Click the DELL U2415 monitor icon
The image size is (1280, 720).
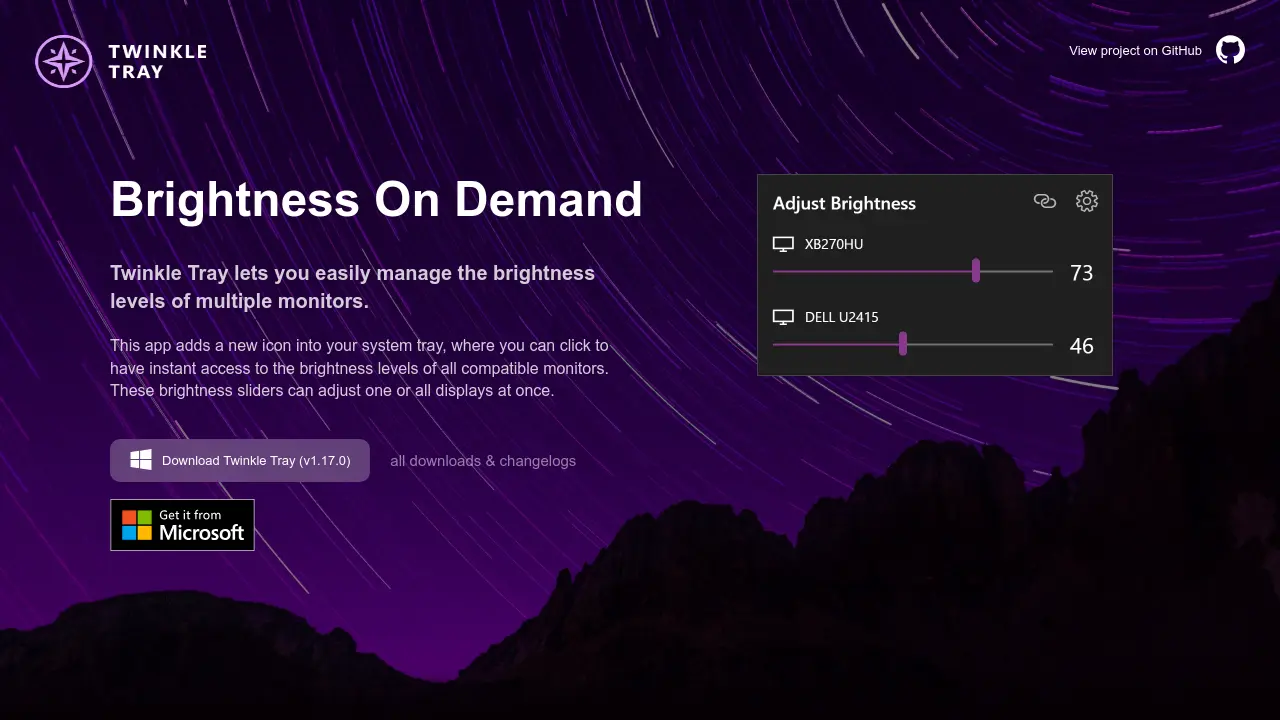point(783,317)
